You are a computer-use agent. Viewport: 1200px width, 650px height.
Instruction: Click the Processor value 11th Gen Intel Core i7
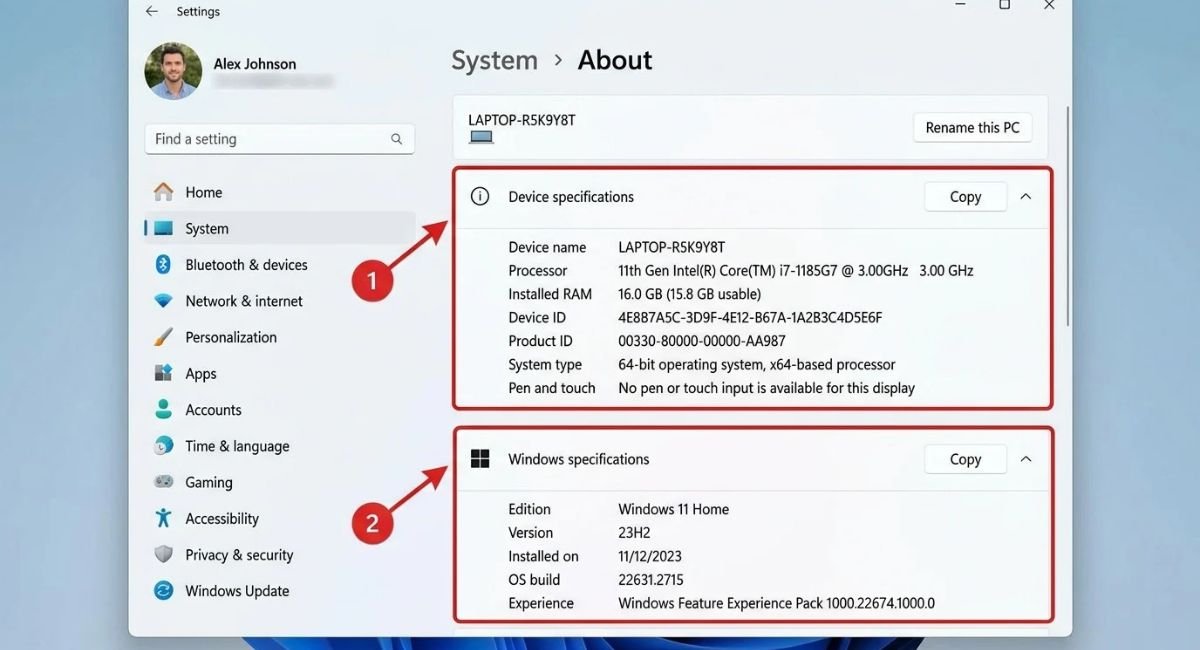pyautogui.click(x=796, y=271)
